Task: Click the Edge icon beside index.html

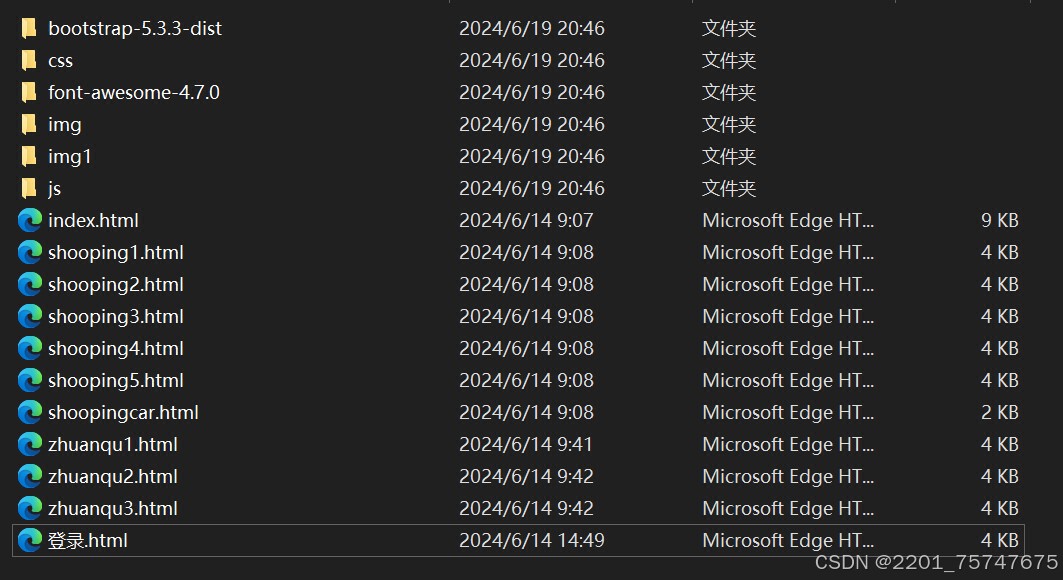Action: (x=30, y=220)
